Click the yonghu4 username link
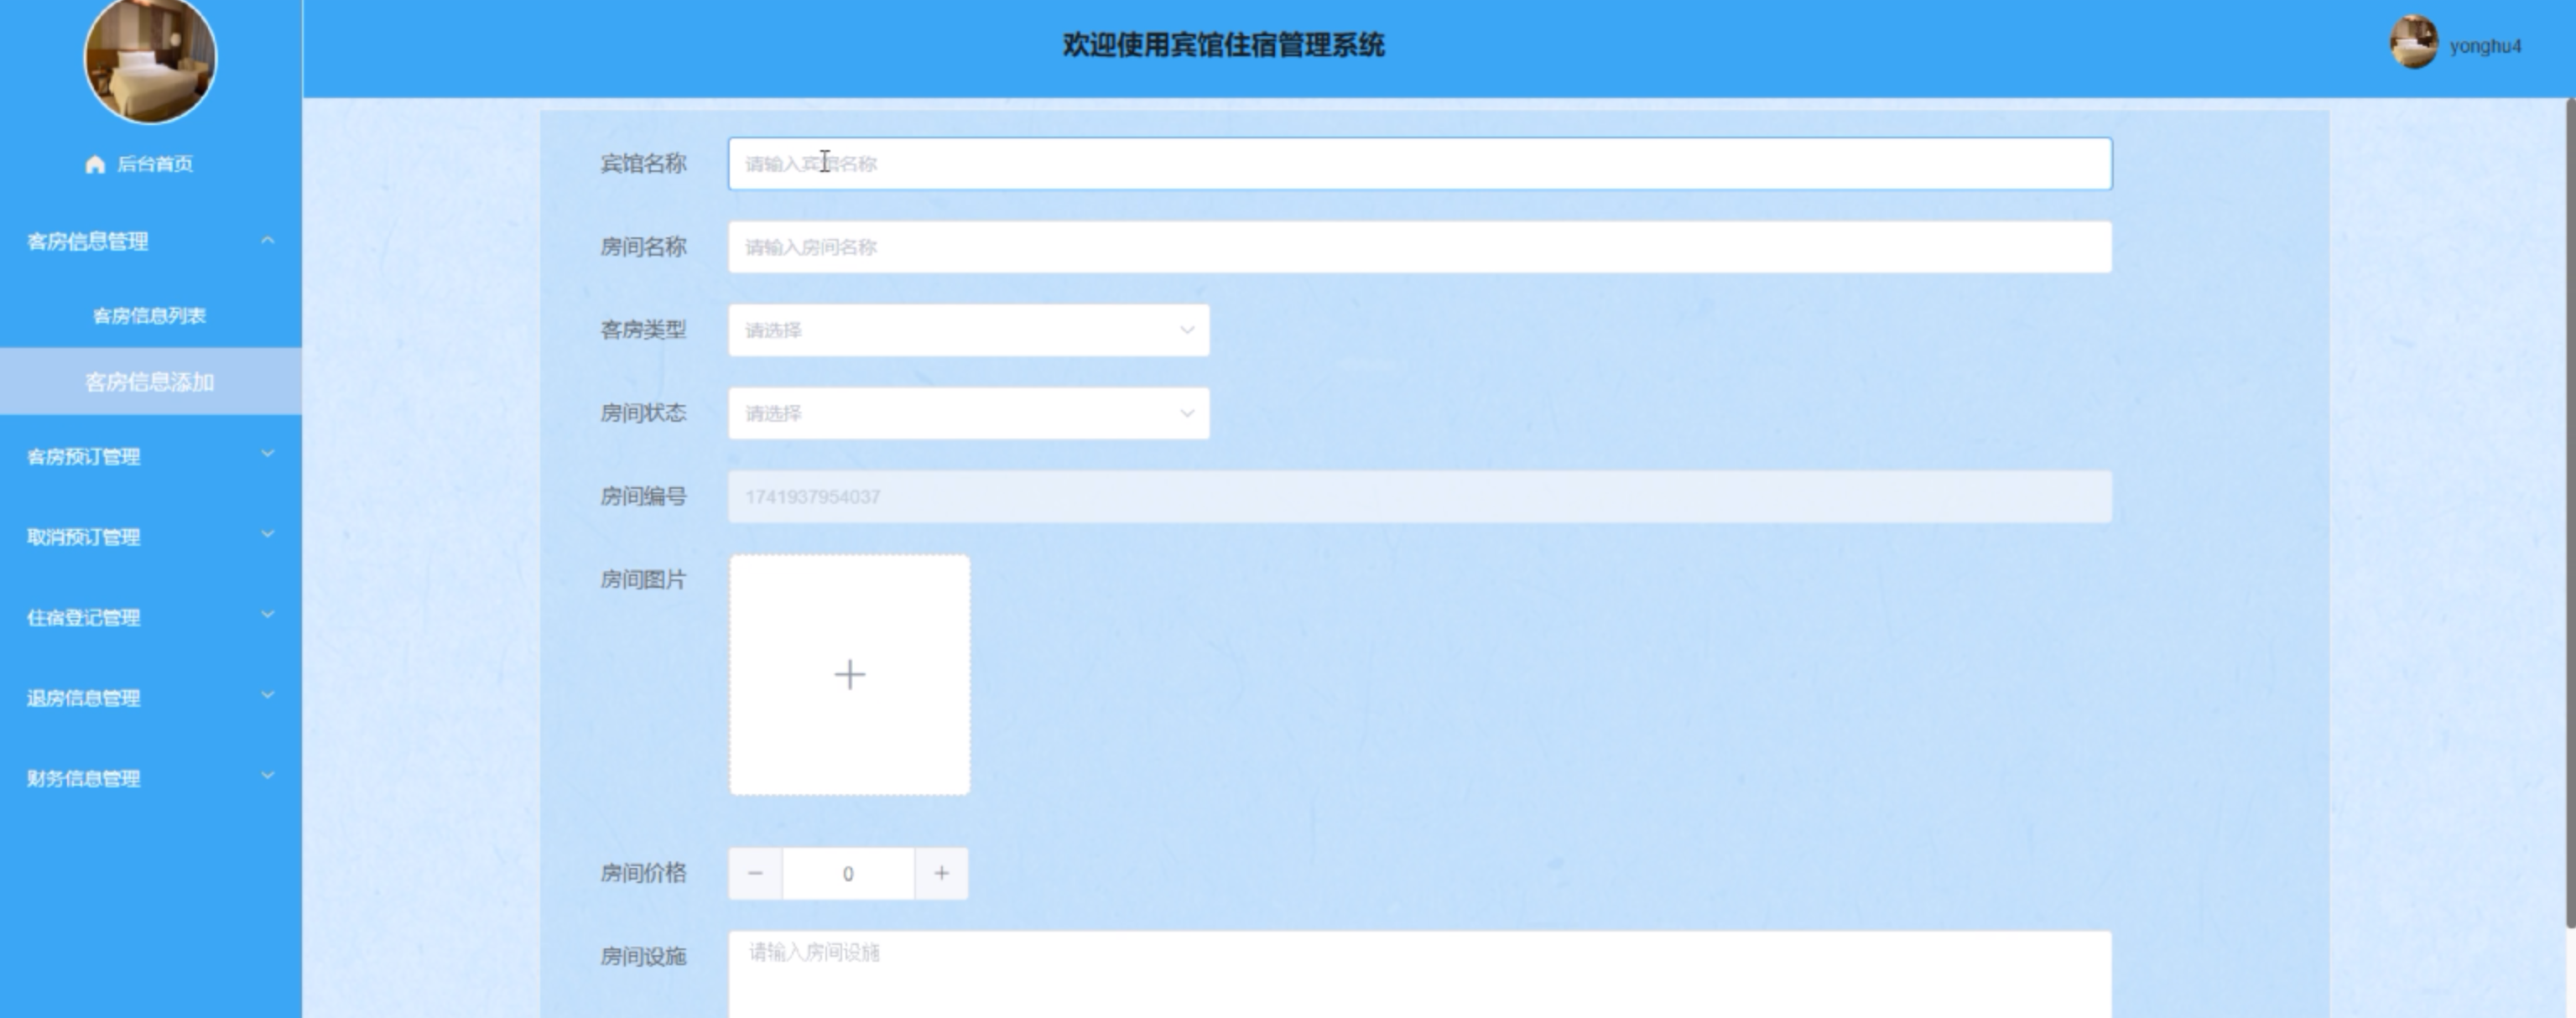Viewport: 2576px width, 1018px height. pyautogui.click(x=2485, y=46)
